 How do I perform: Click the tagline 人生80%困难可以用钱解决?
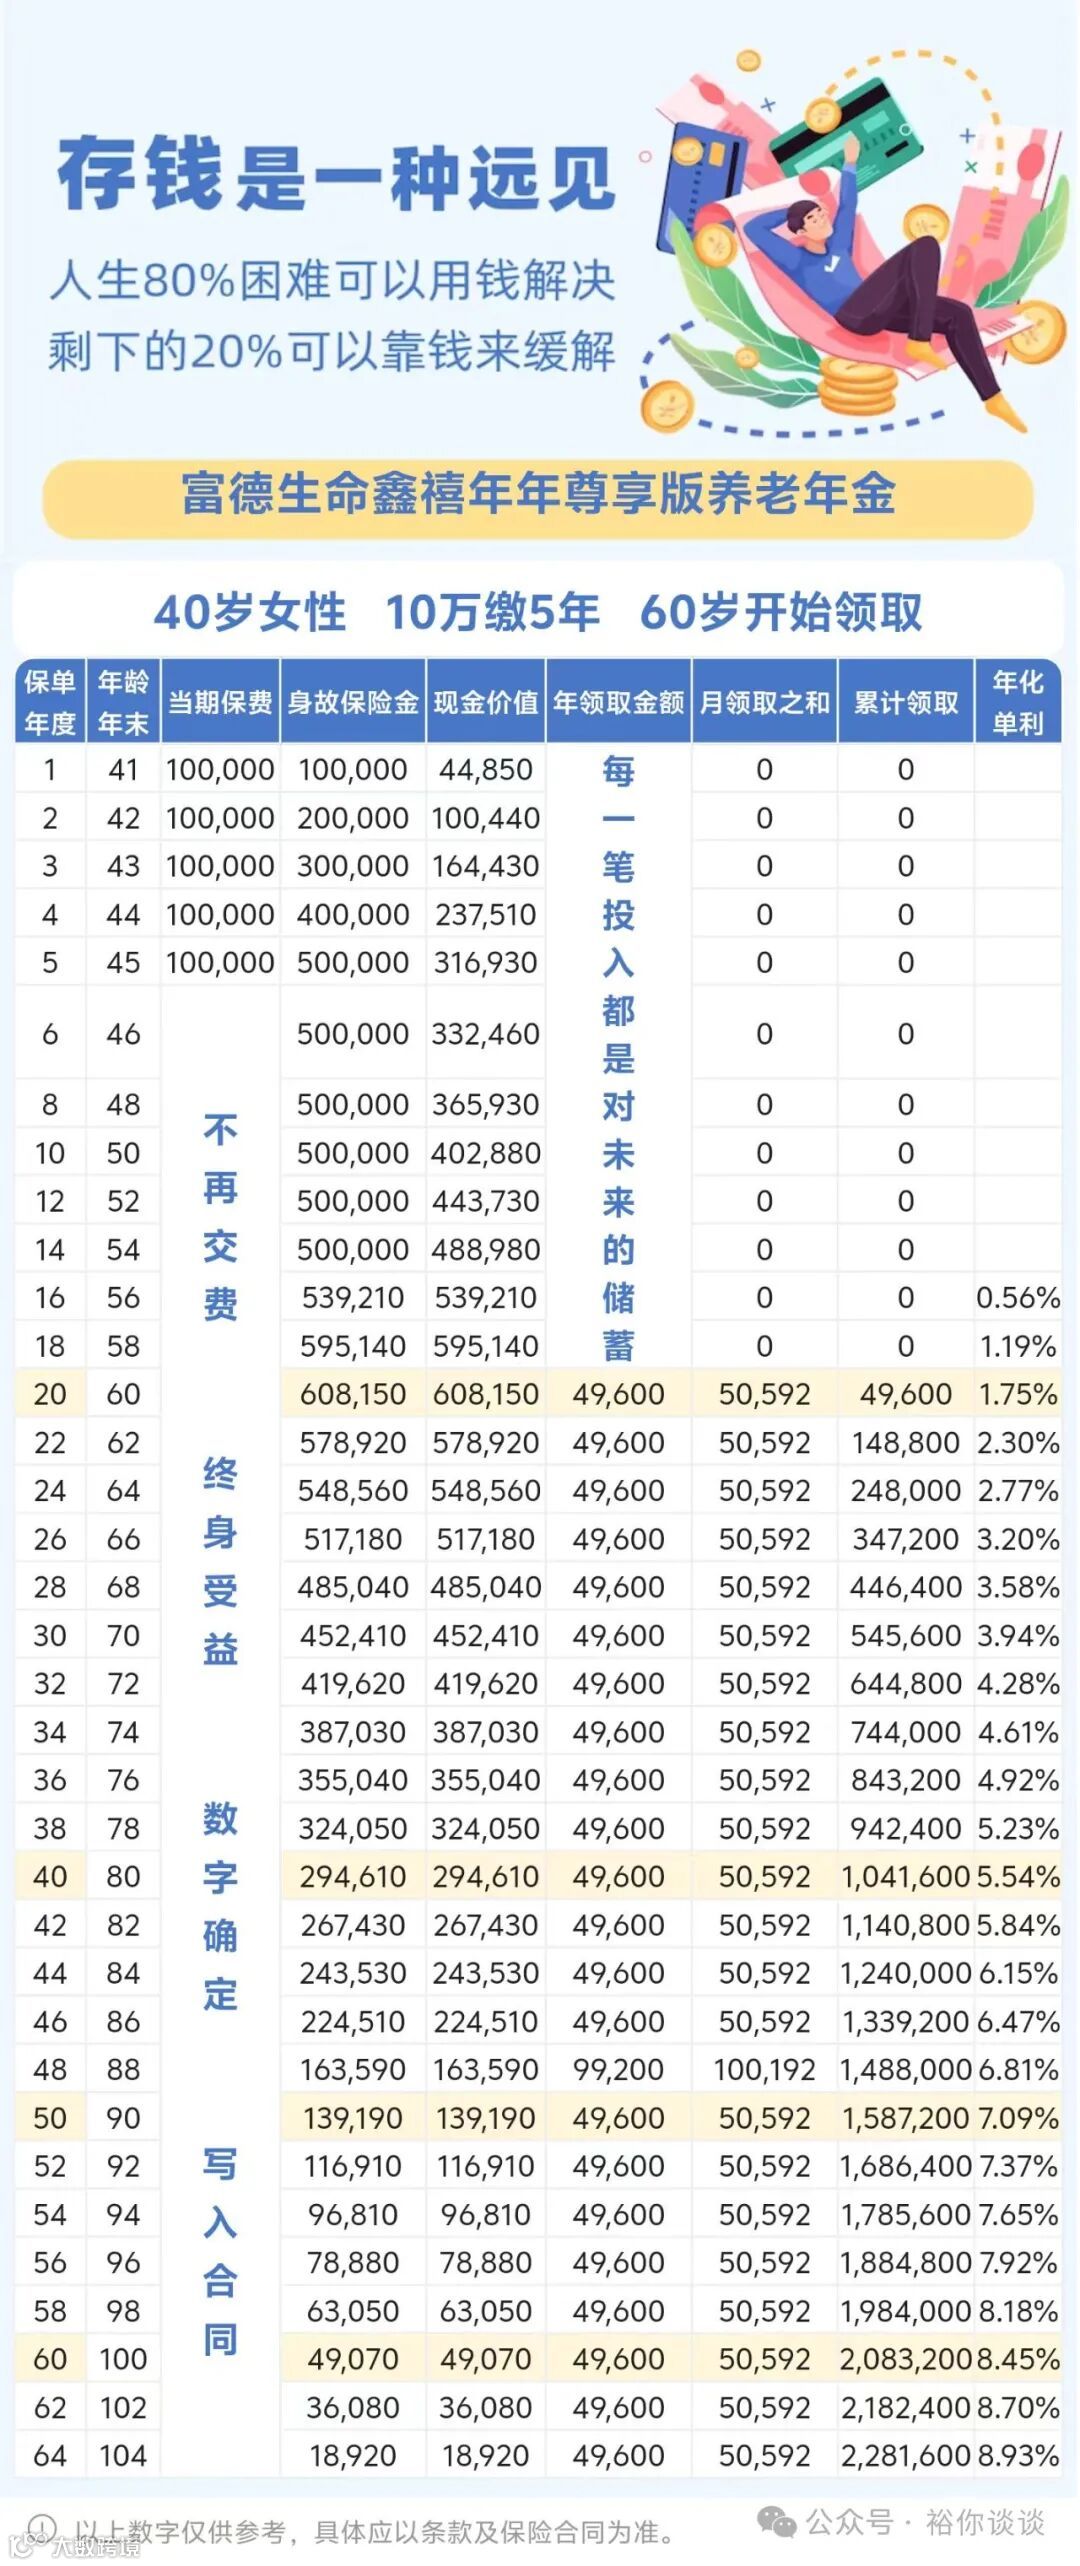coord(332,279)
